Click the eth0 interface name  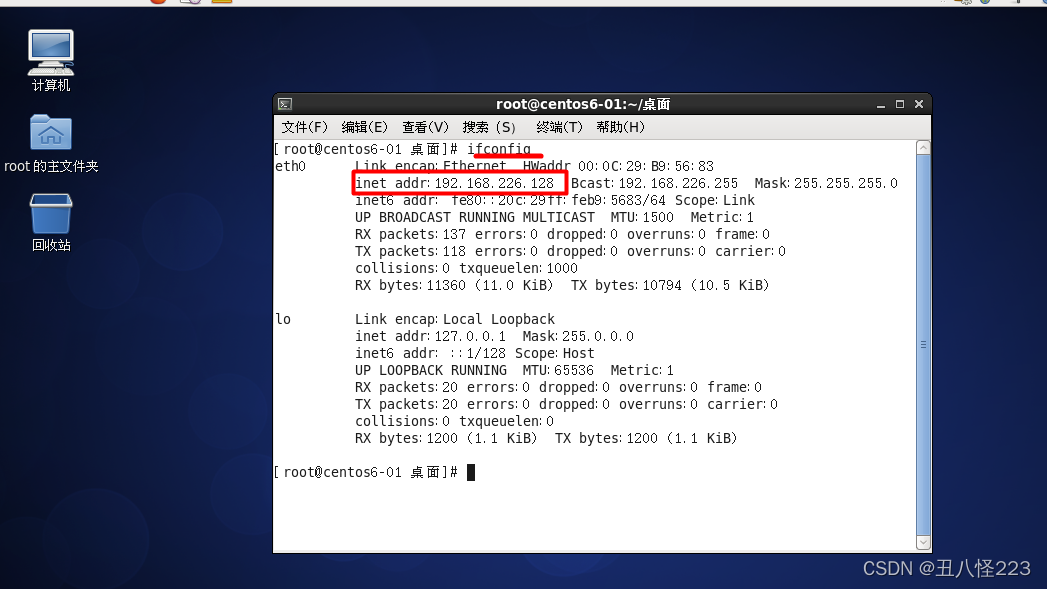(290, 166)
